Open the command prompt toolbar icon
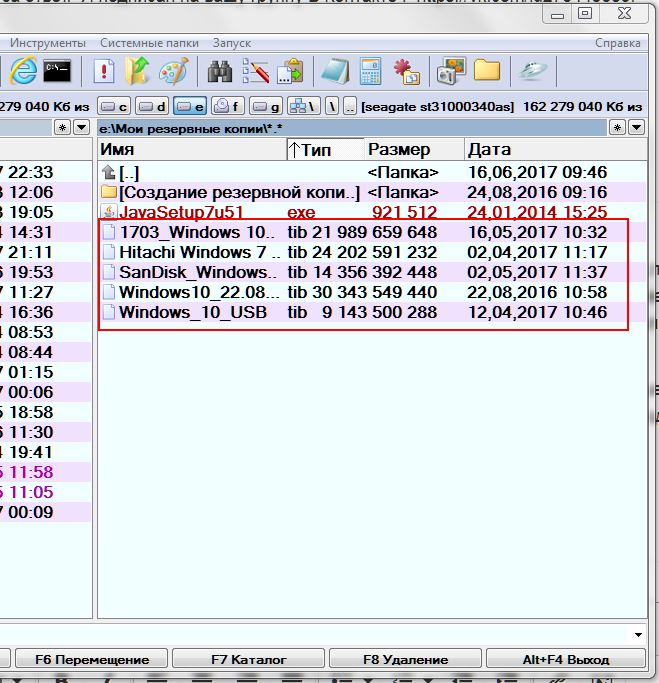Viewport: 659px width, 683px height. pos(57,71)
